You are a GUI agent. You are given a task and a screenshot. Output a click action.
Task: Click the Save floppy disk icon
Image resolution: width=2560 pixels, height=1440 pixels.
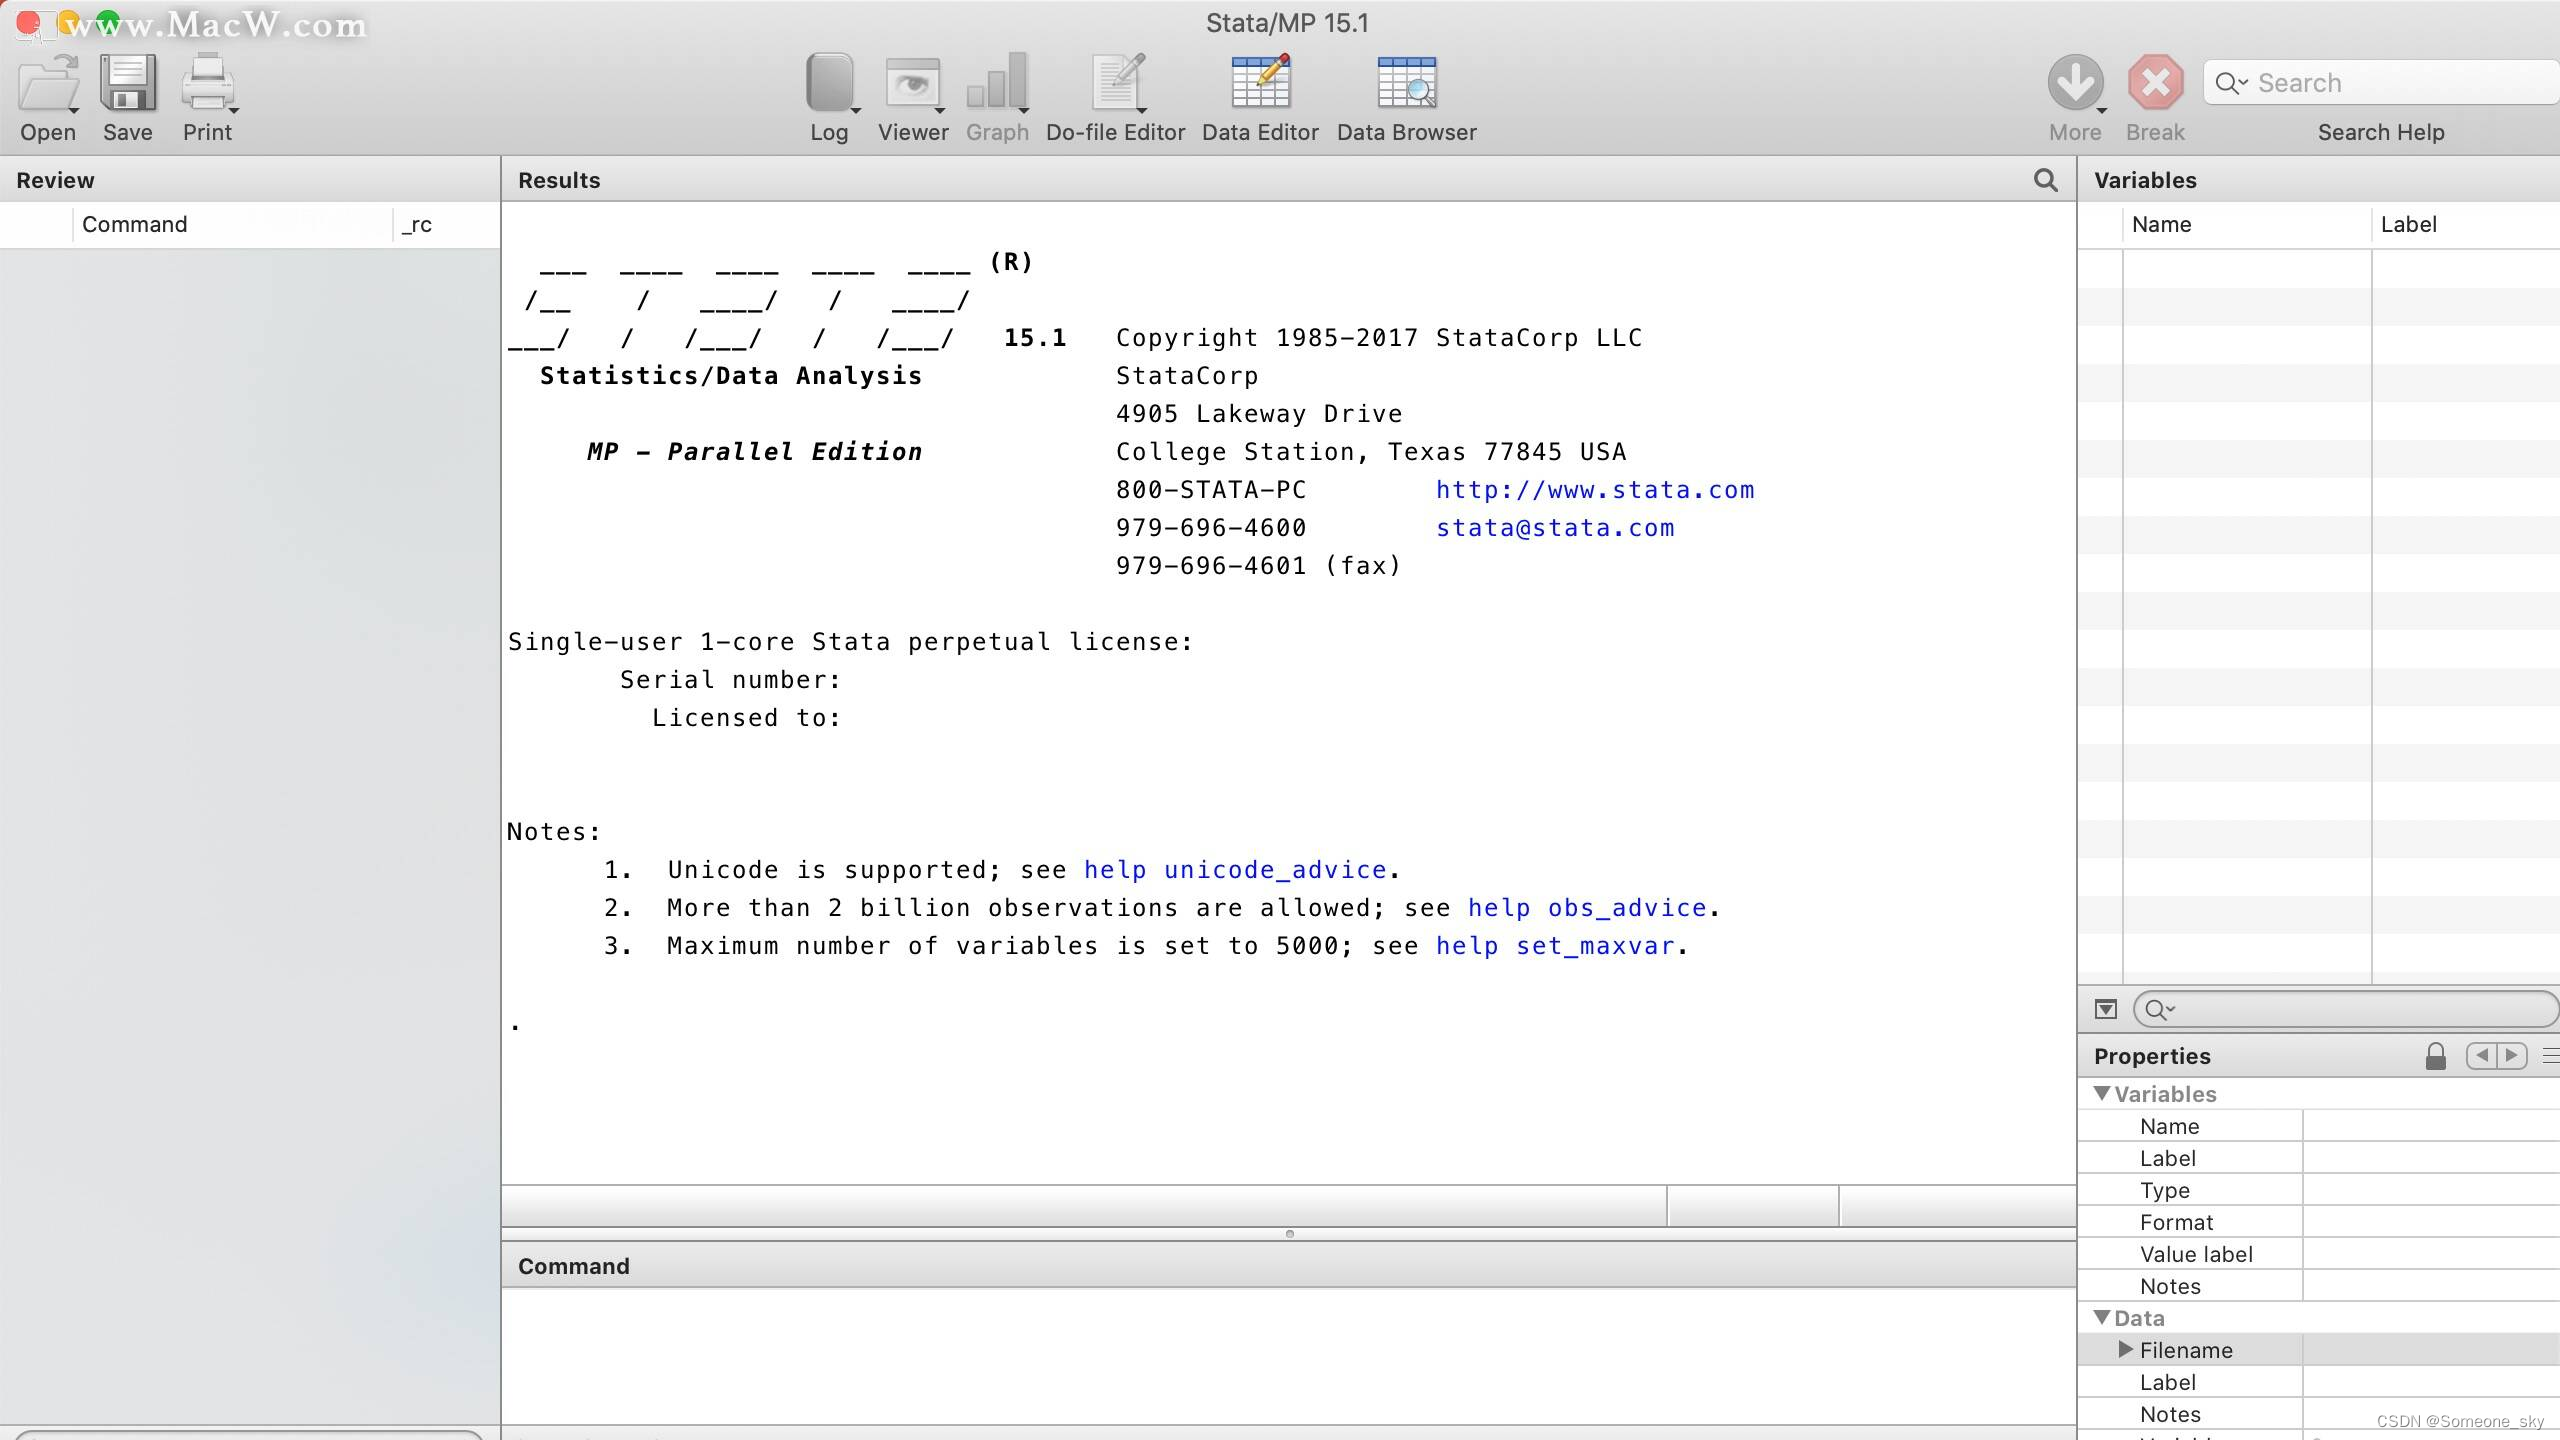tap(127, 82)
